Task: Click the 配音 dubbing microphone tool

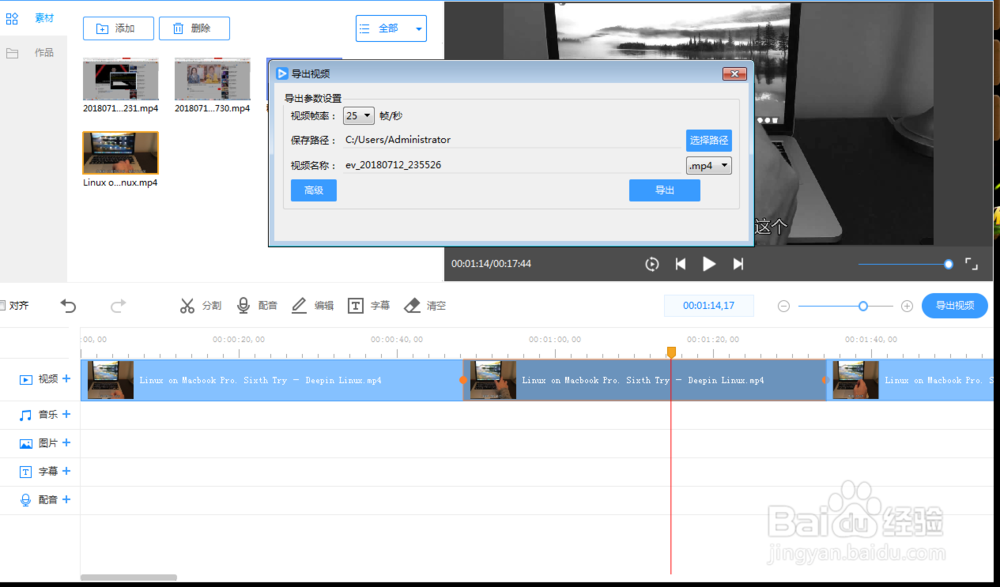Action: tap(256, 306)
